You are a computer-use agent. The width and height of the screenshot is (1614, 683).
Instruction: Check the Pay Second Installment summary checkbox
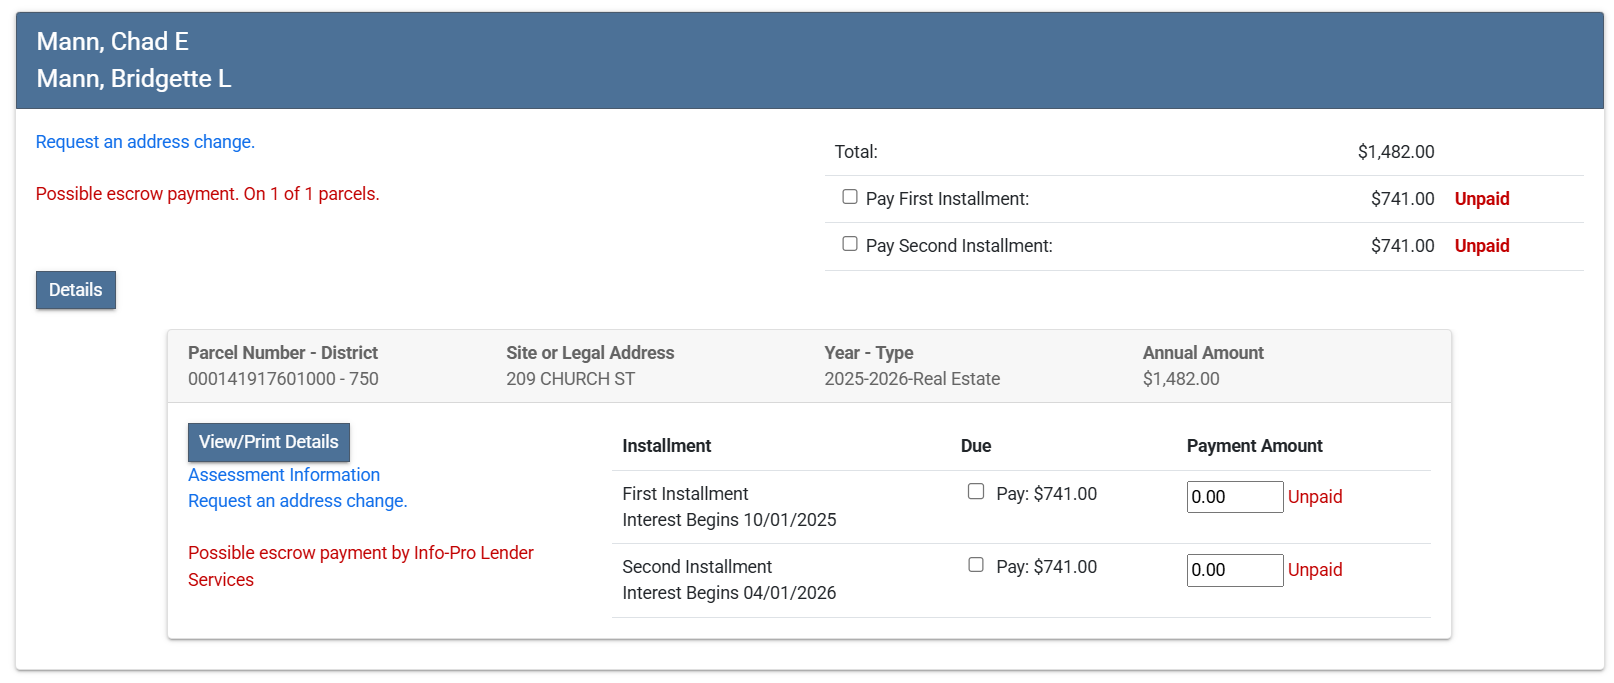(x=850, y=244)
